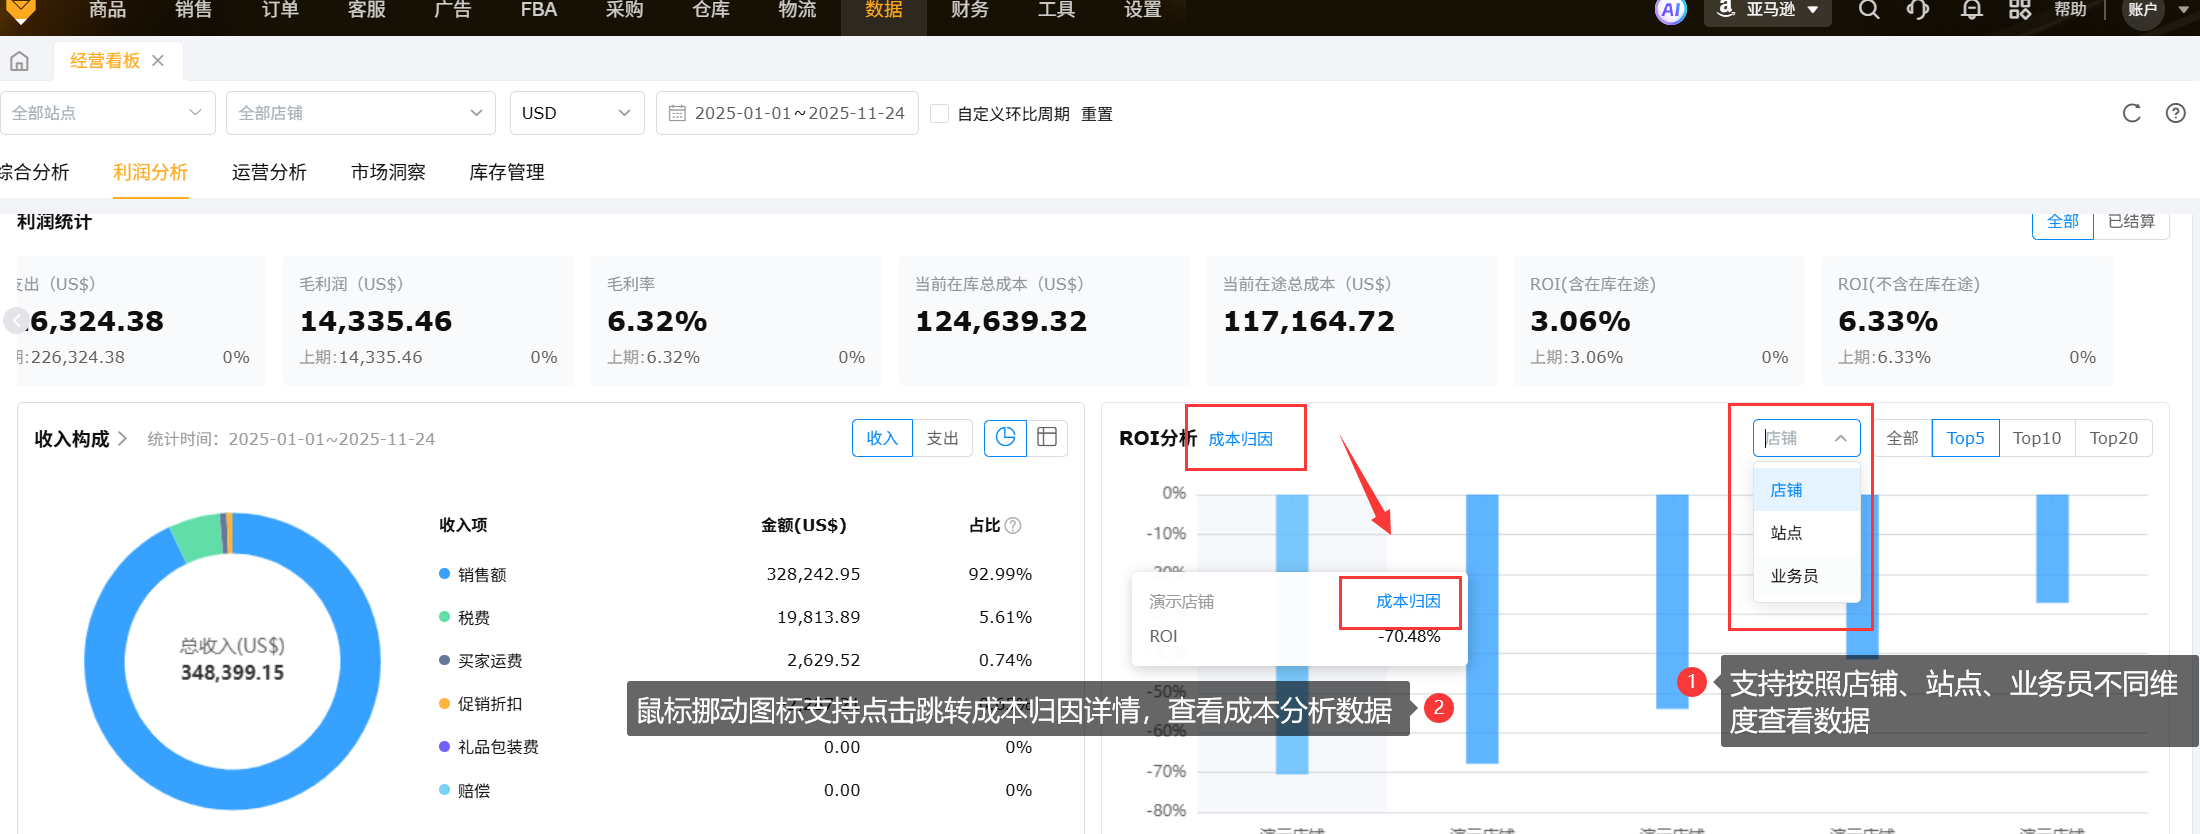Viewport: 2200px width, 834px height.
Task: Select Top5 in ROI analysis
Action: (x=1965, y=438)
